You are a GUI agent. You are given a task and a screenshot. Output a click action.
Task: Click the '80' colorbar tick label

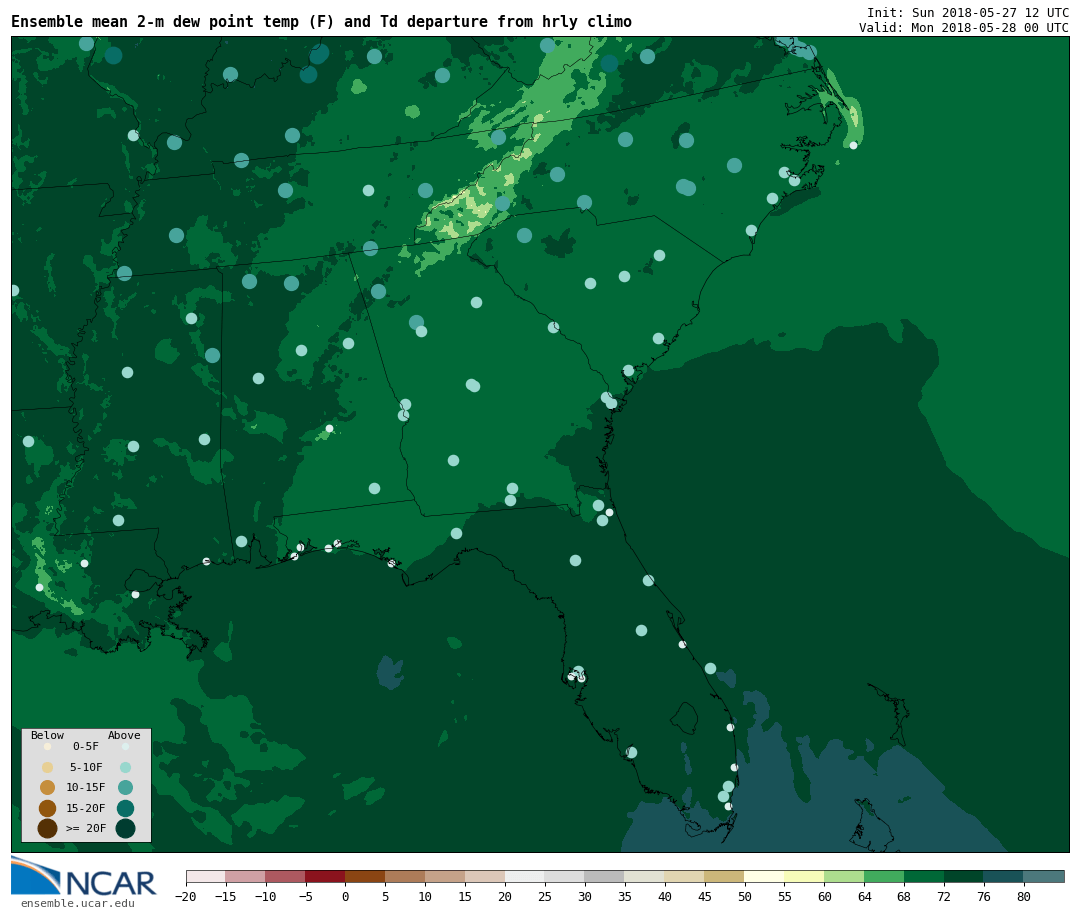[x=1024, y=896]
